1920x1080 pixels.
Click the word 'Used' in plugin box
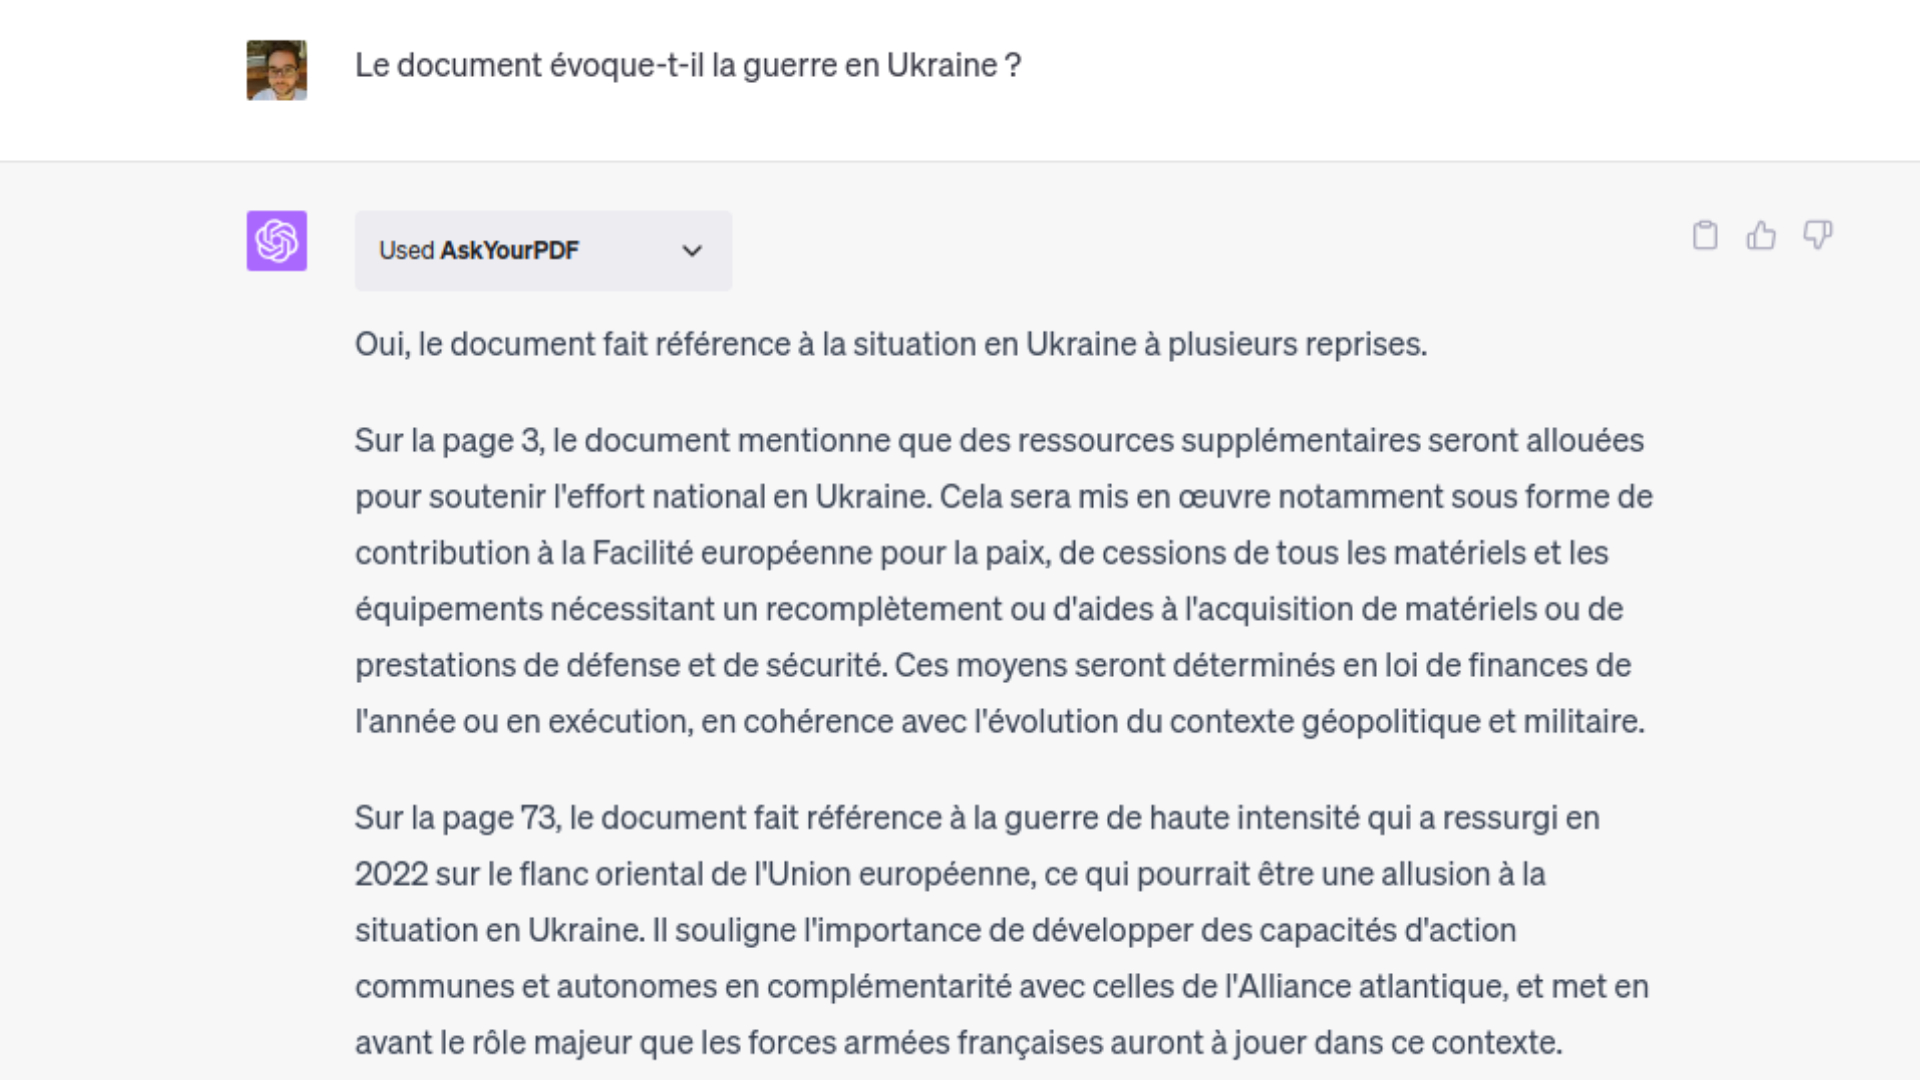(406, 250)
